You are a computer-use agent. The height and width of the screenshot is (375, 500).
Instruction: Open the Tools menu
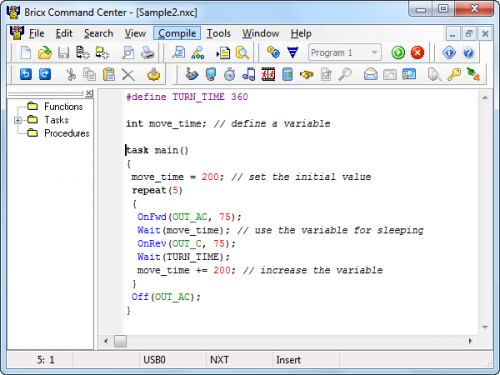(x=218, y=33)
